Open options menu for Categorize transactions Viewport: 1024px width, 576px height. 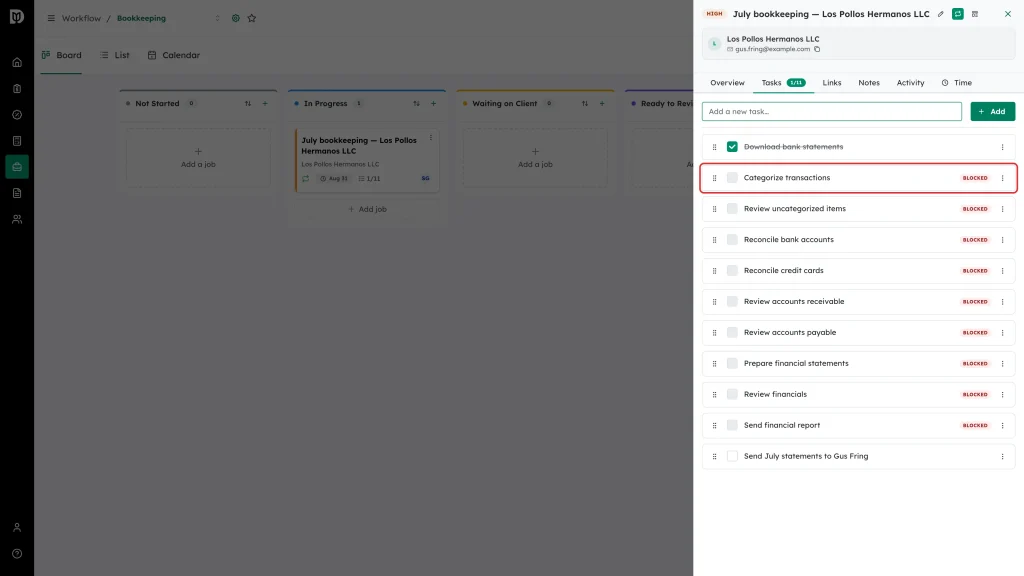click(1002, 178)
